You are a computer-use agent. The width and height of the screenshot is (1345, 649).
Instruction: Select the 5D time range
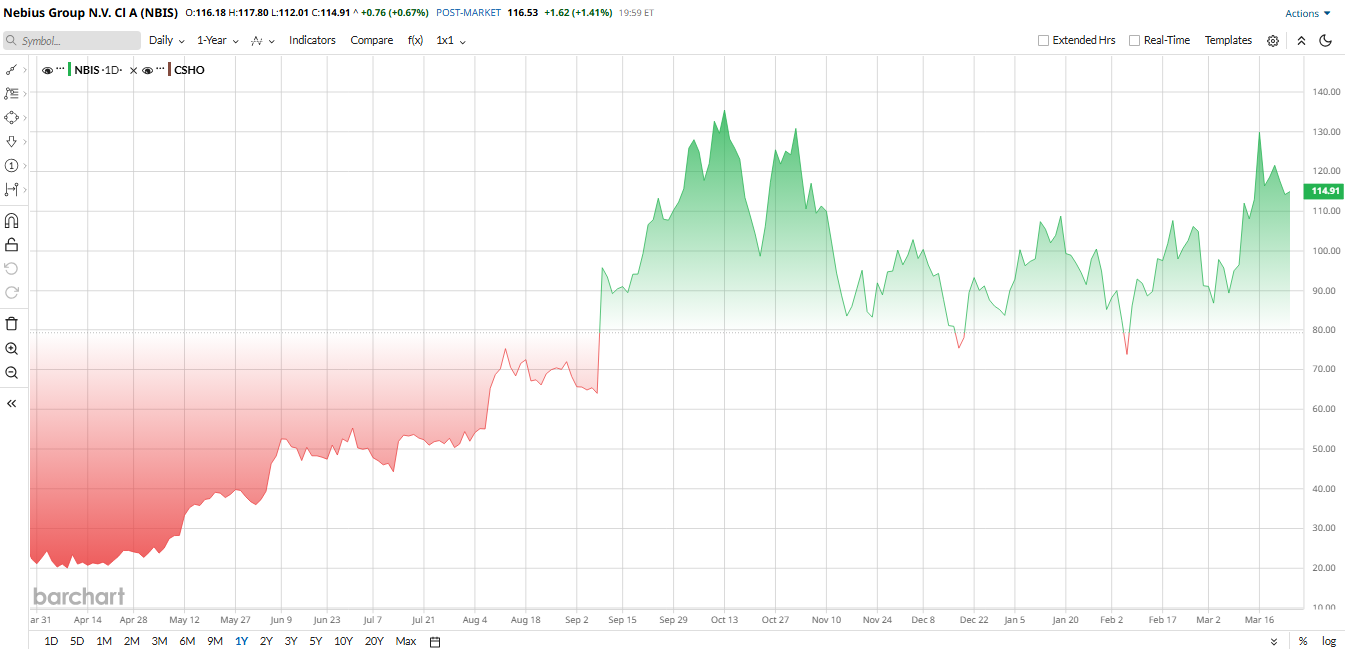pyautogui.click(x=77, y=641)
